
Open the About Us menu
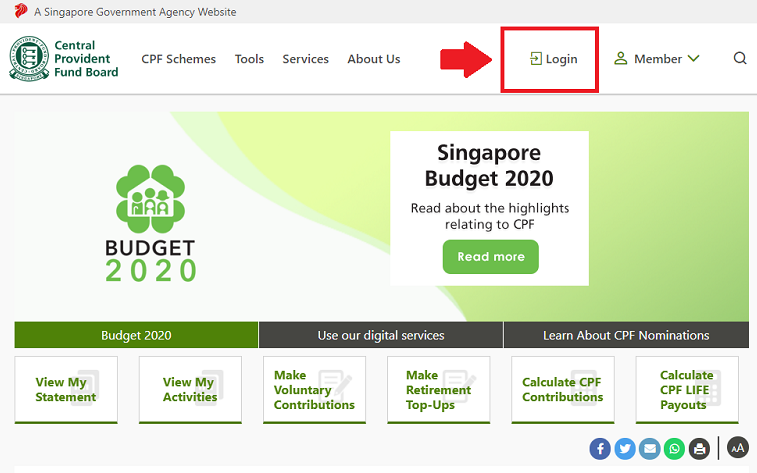374,59
